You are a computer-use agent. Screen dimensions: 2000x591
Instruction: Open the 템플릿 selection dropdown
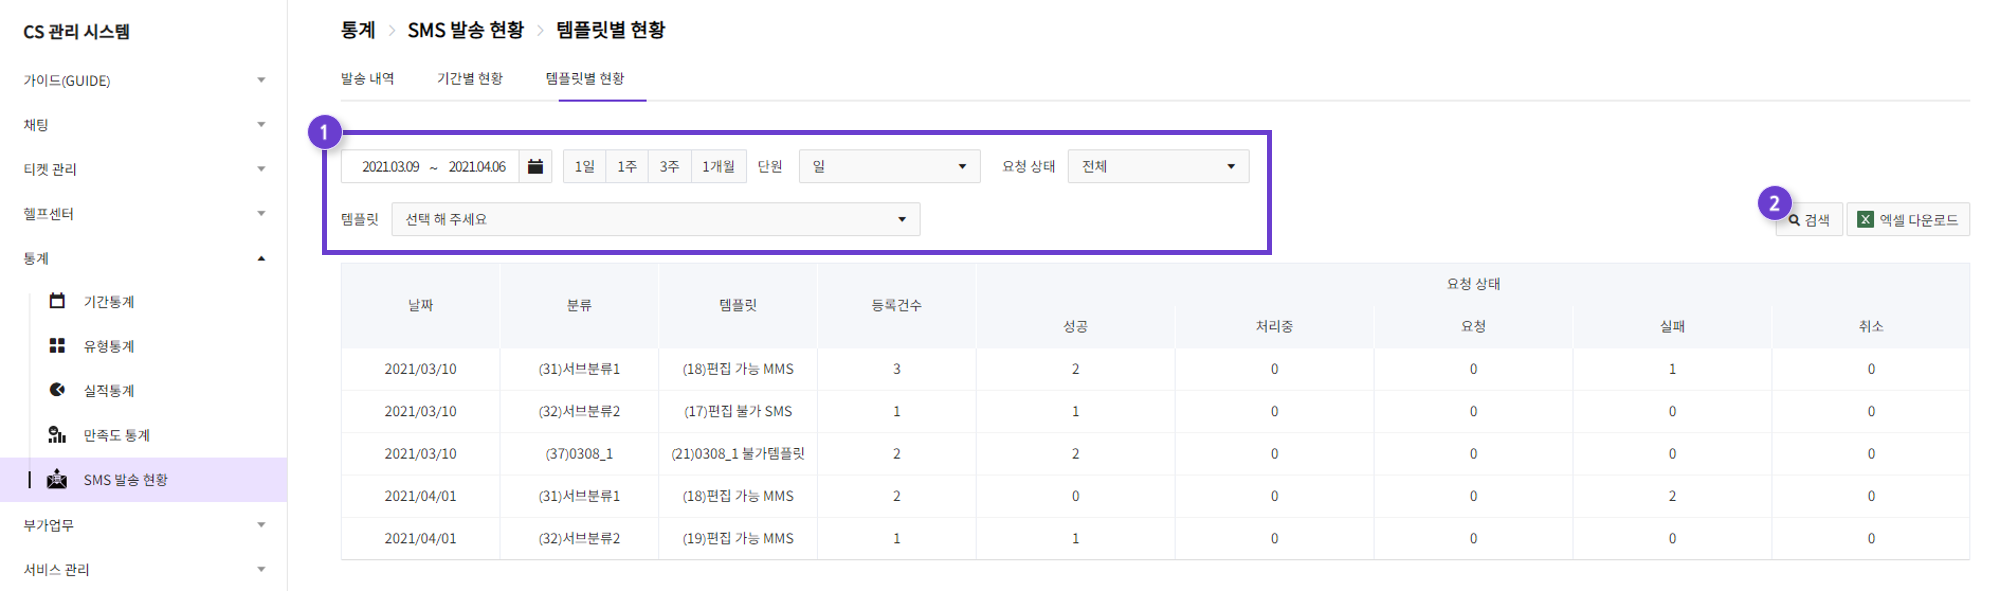656,219
